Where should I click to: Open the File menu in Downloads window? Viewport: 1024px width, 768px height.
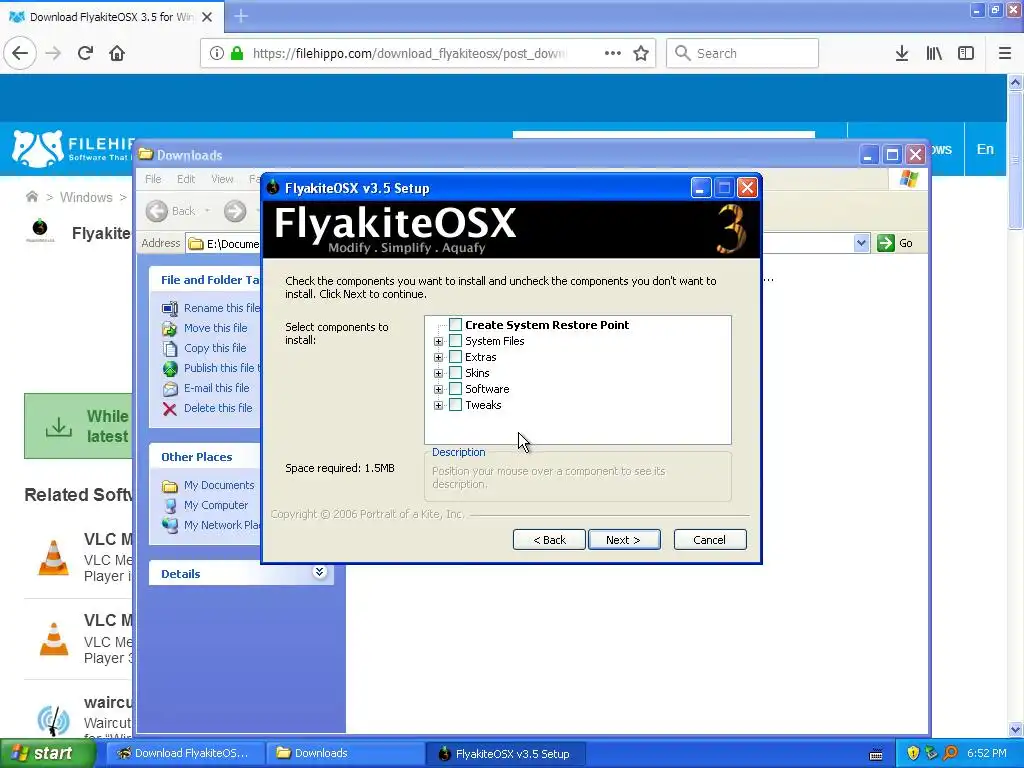(153, 179)
